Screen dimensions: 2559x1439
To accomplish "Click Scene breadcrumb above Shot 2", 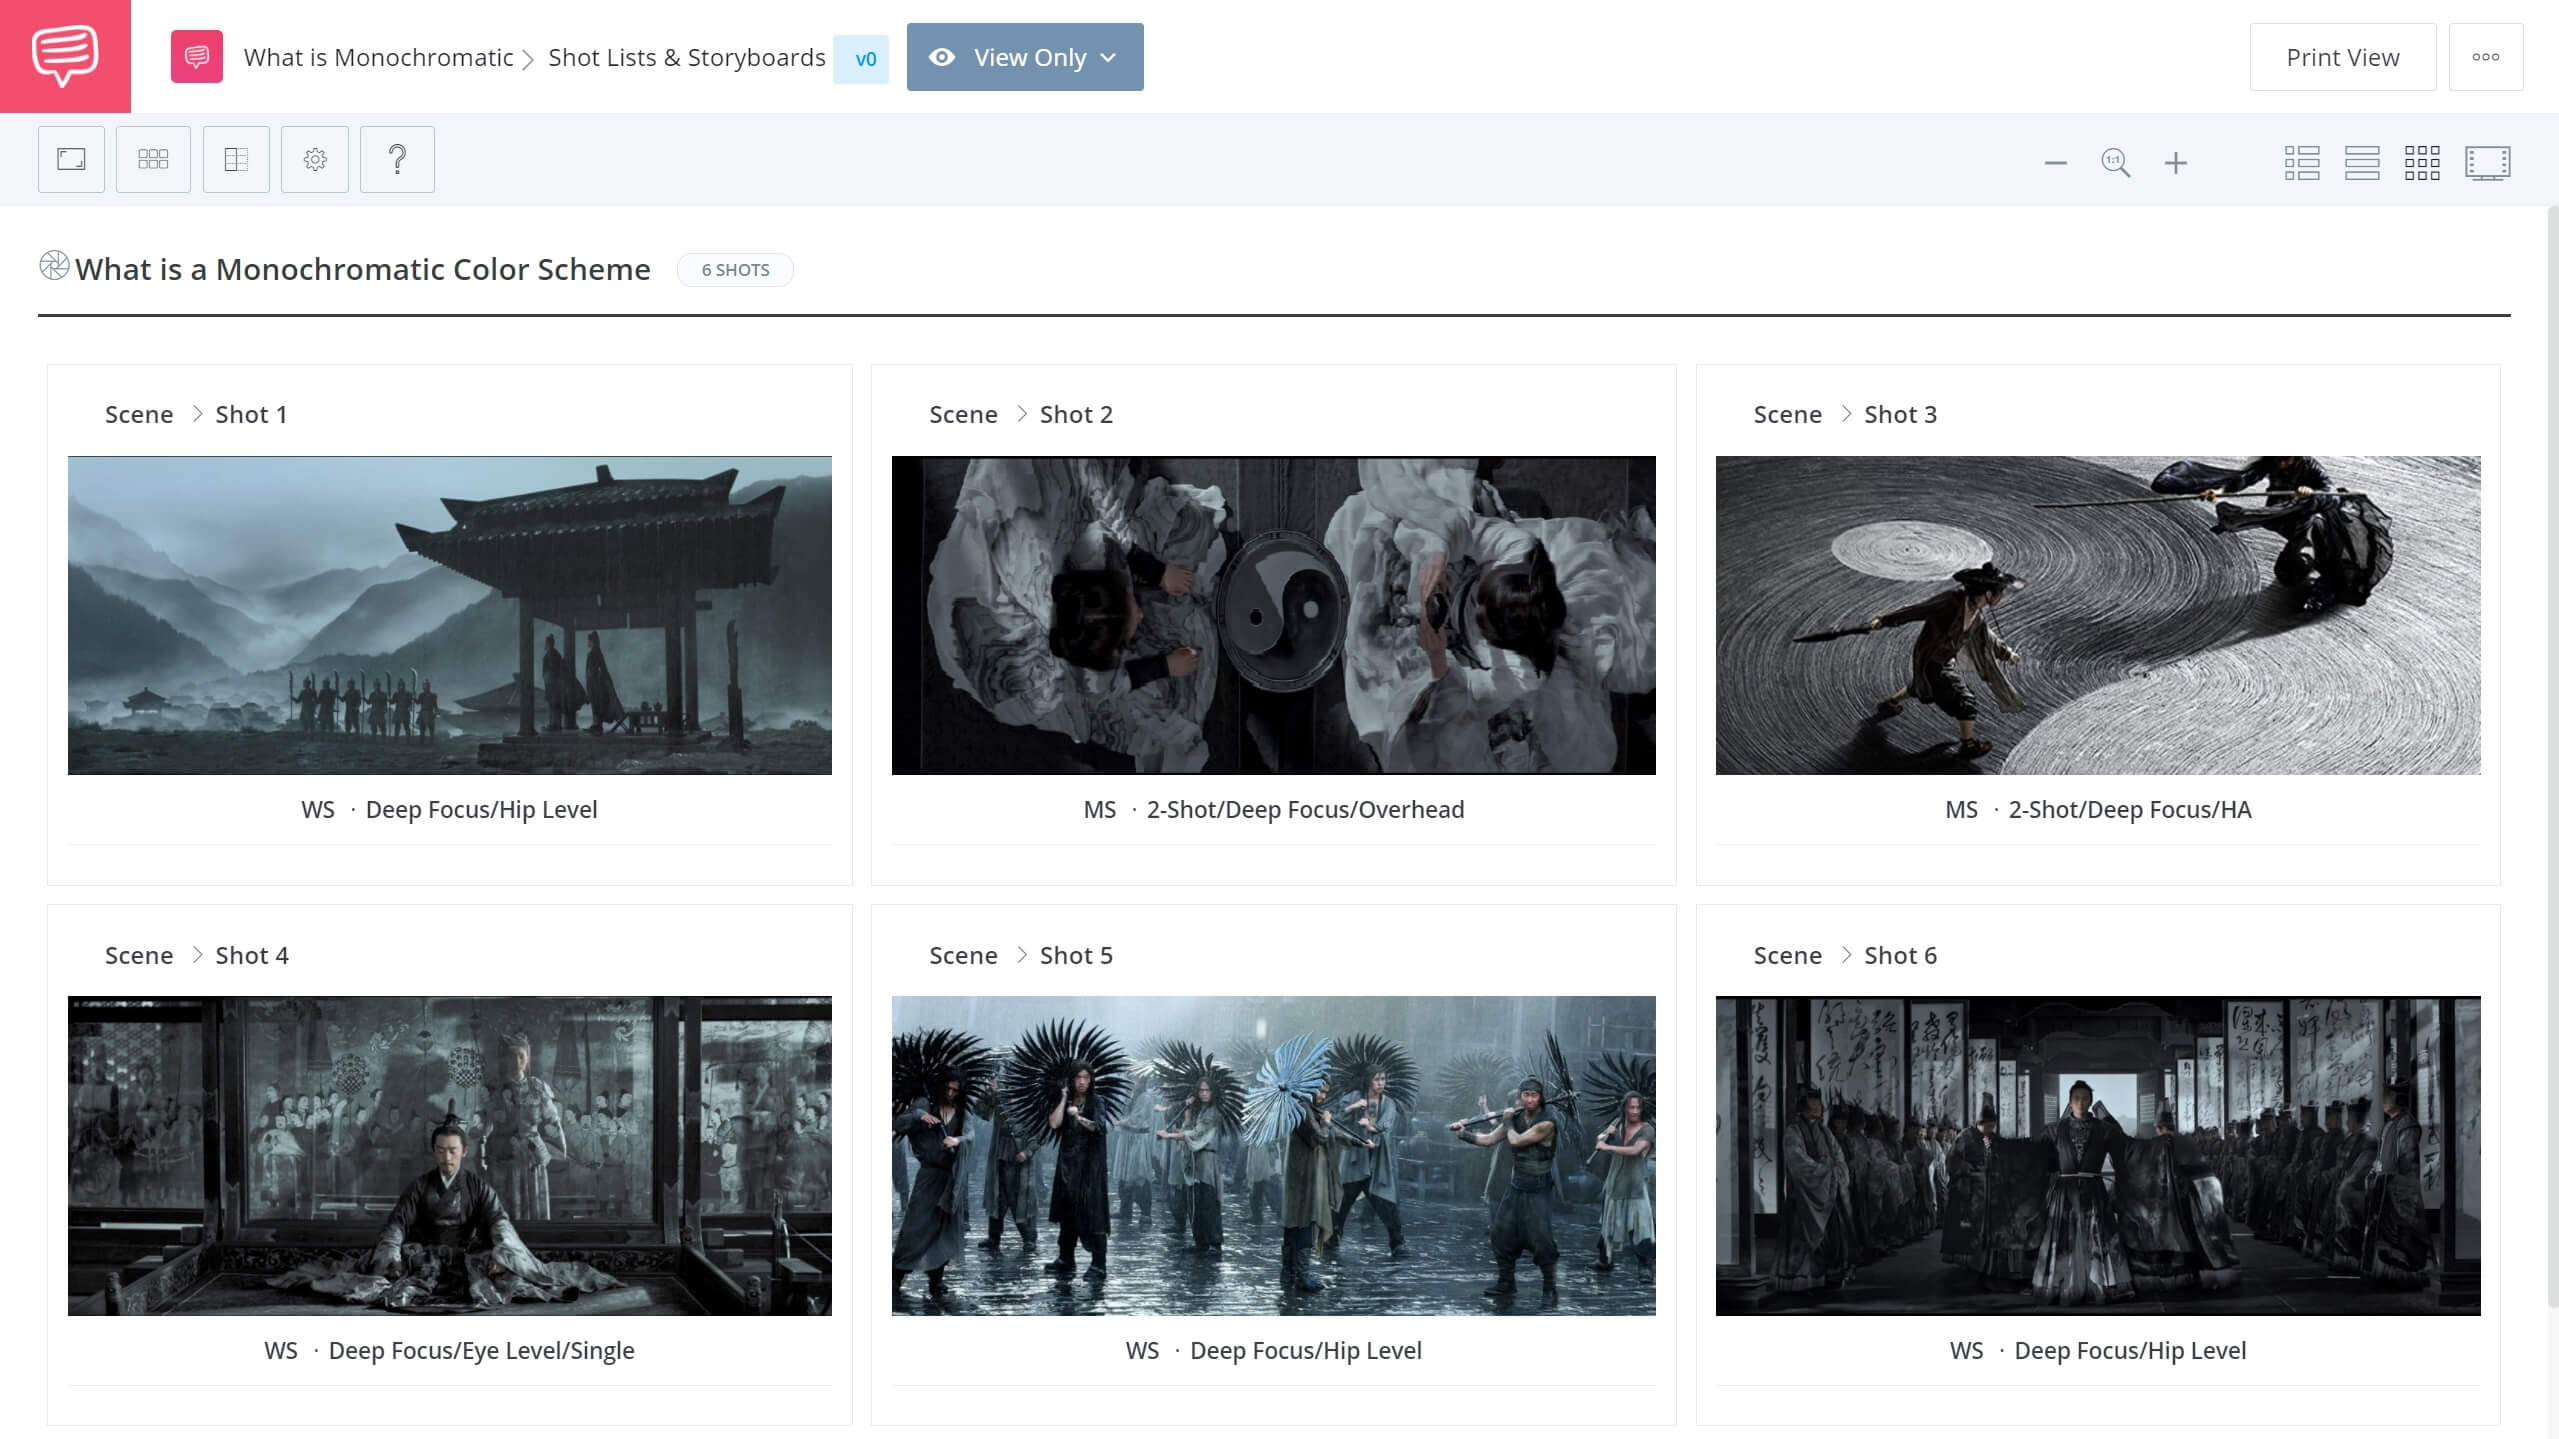I will (x=963, y=414).
